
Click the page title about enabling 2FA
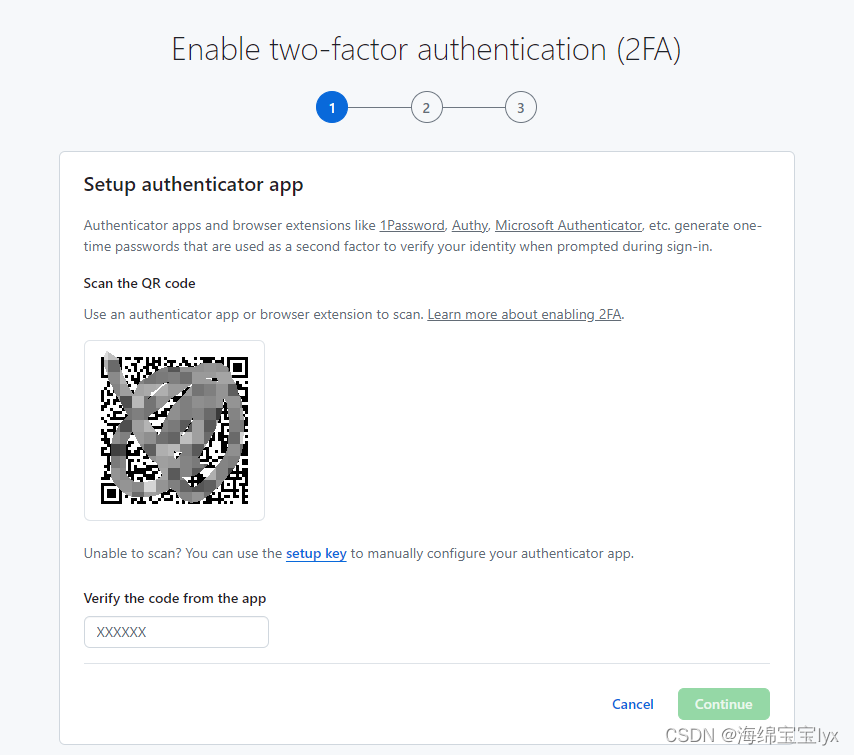click(x=427, y=48)
